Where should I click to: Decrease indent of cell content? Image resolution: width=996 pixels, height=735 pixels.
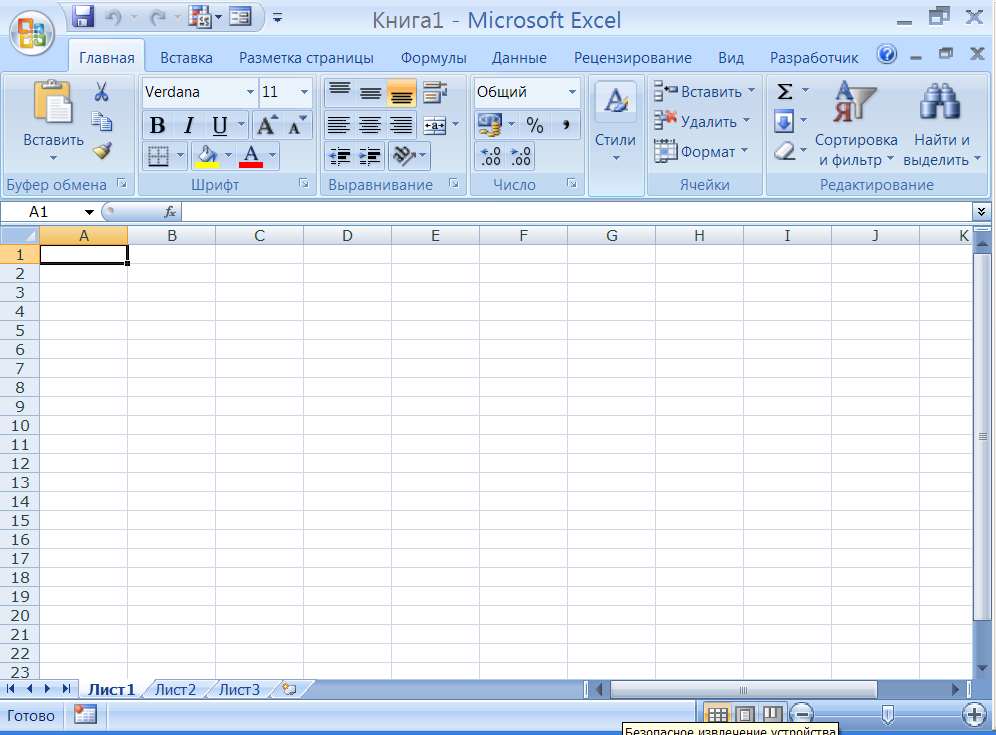click(340, 156)
